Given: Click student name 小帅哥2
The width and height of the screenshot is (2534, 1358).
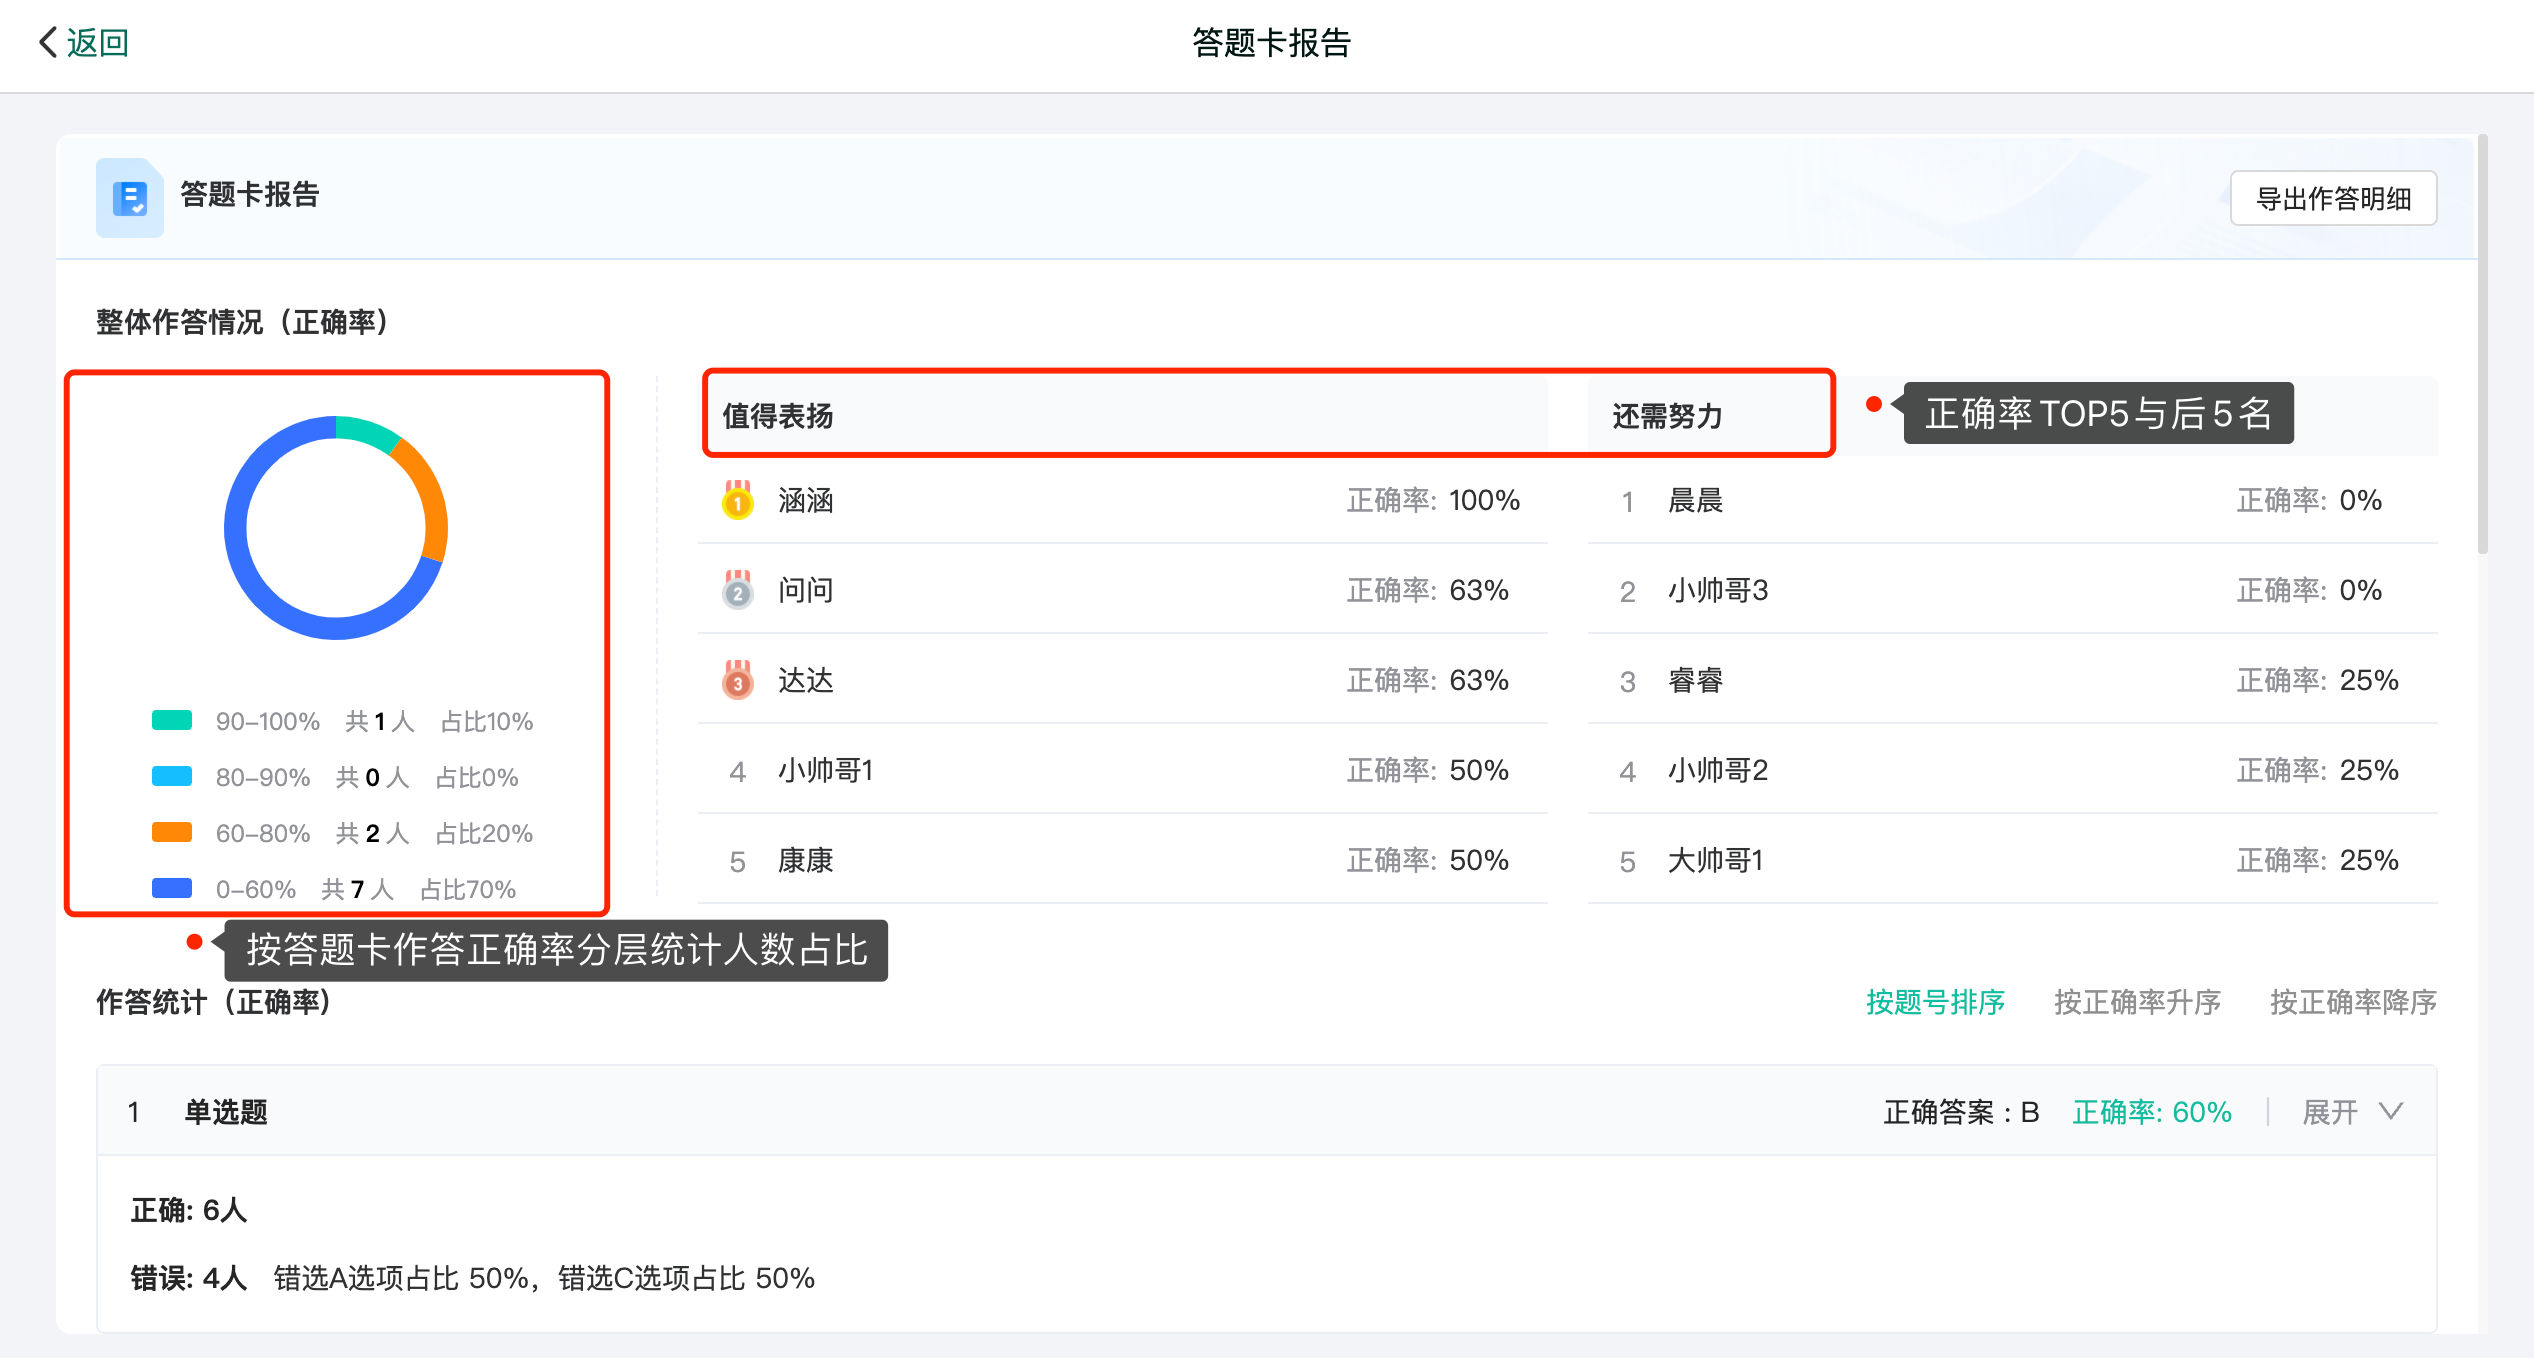Looking at the screenshot, I should coord(1718,770).
